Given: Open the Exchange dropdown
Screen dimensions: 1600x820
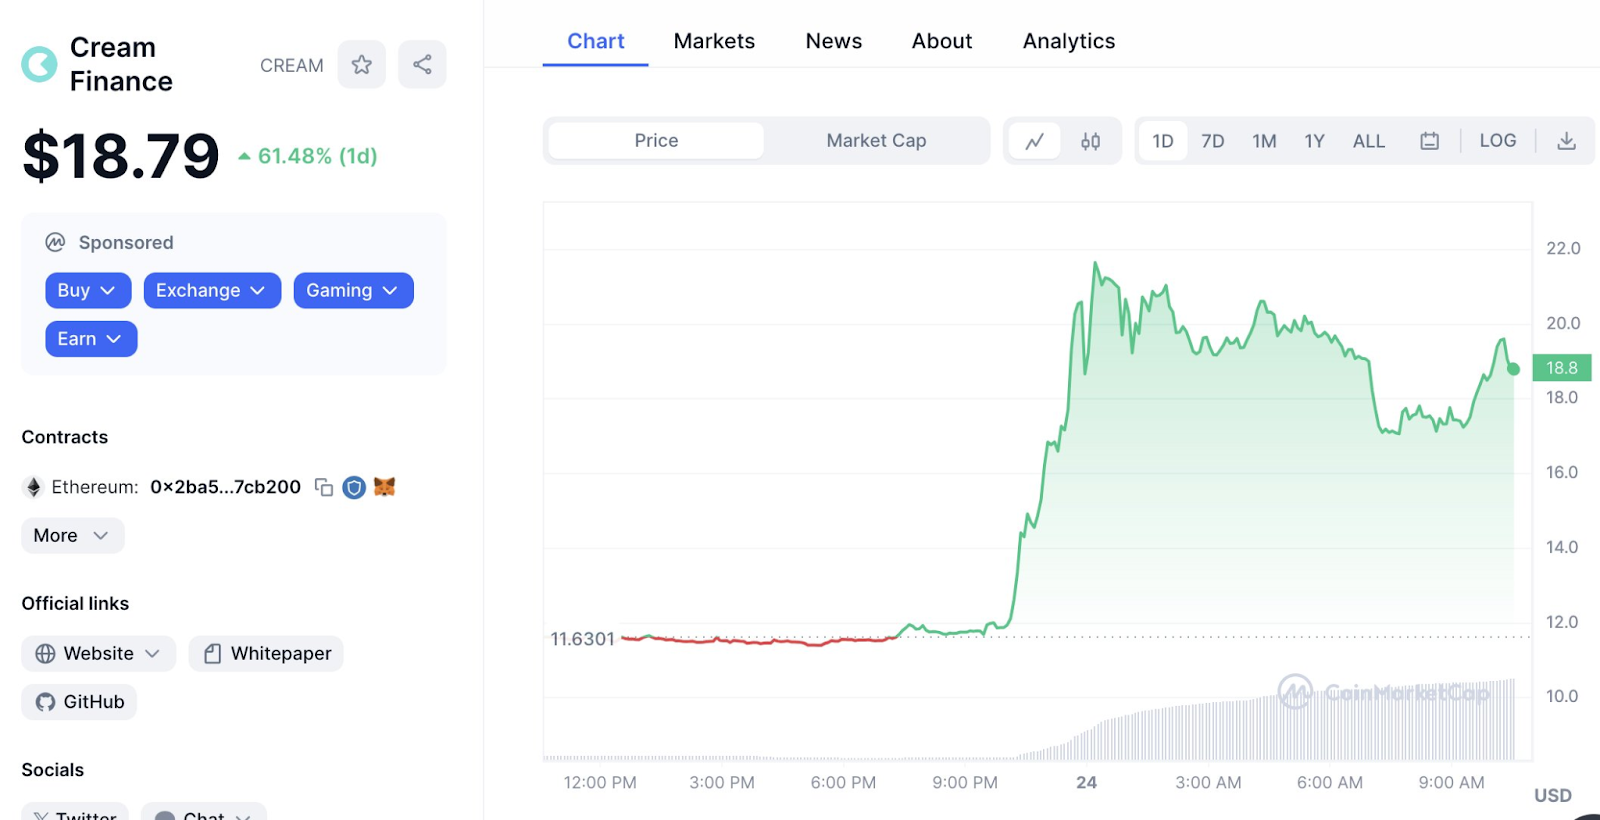Looking at the screenshot, I should pyautogui.click(x=211, y=291).
